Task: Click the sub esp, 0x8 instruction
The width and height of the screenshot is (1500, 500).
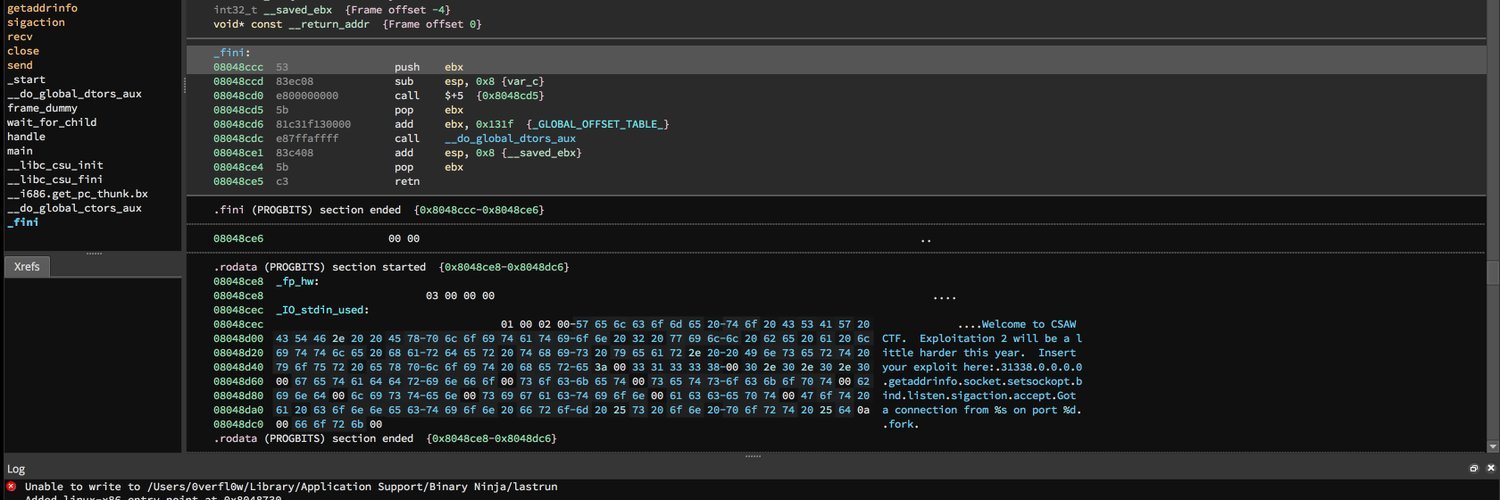Action: pyautogui.click(x=470, y=81)
